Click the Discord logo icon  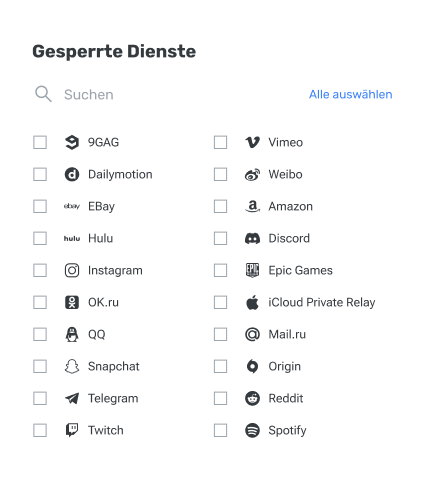pyautogui.click(x=252, y=238)
